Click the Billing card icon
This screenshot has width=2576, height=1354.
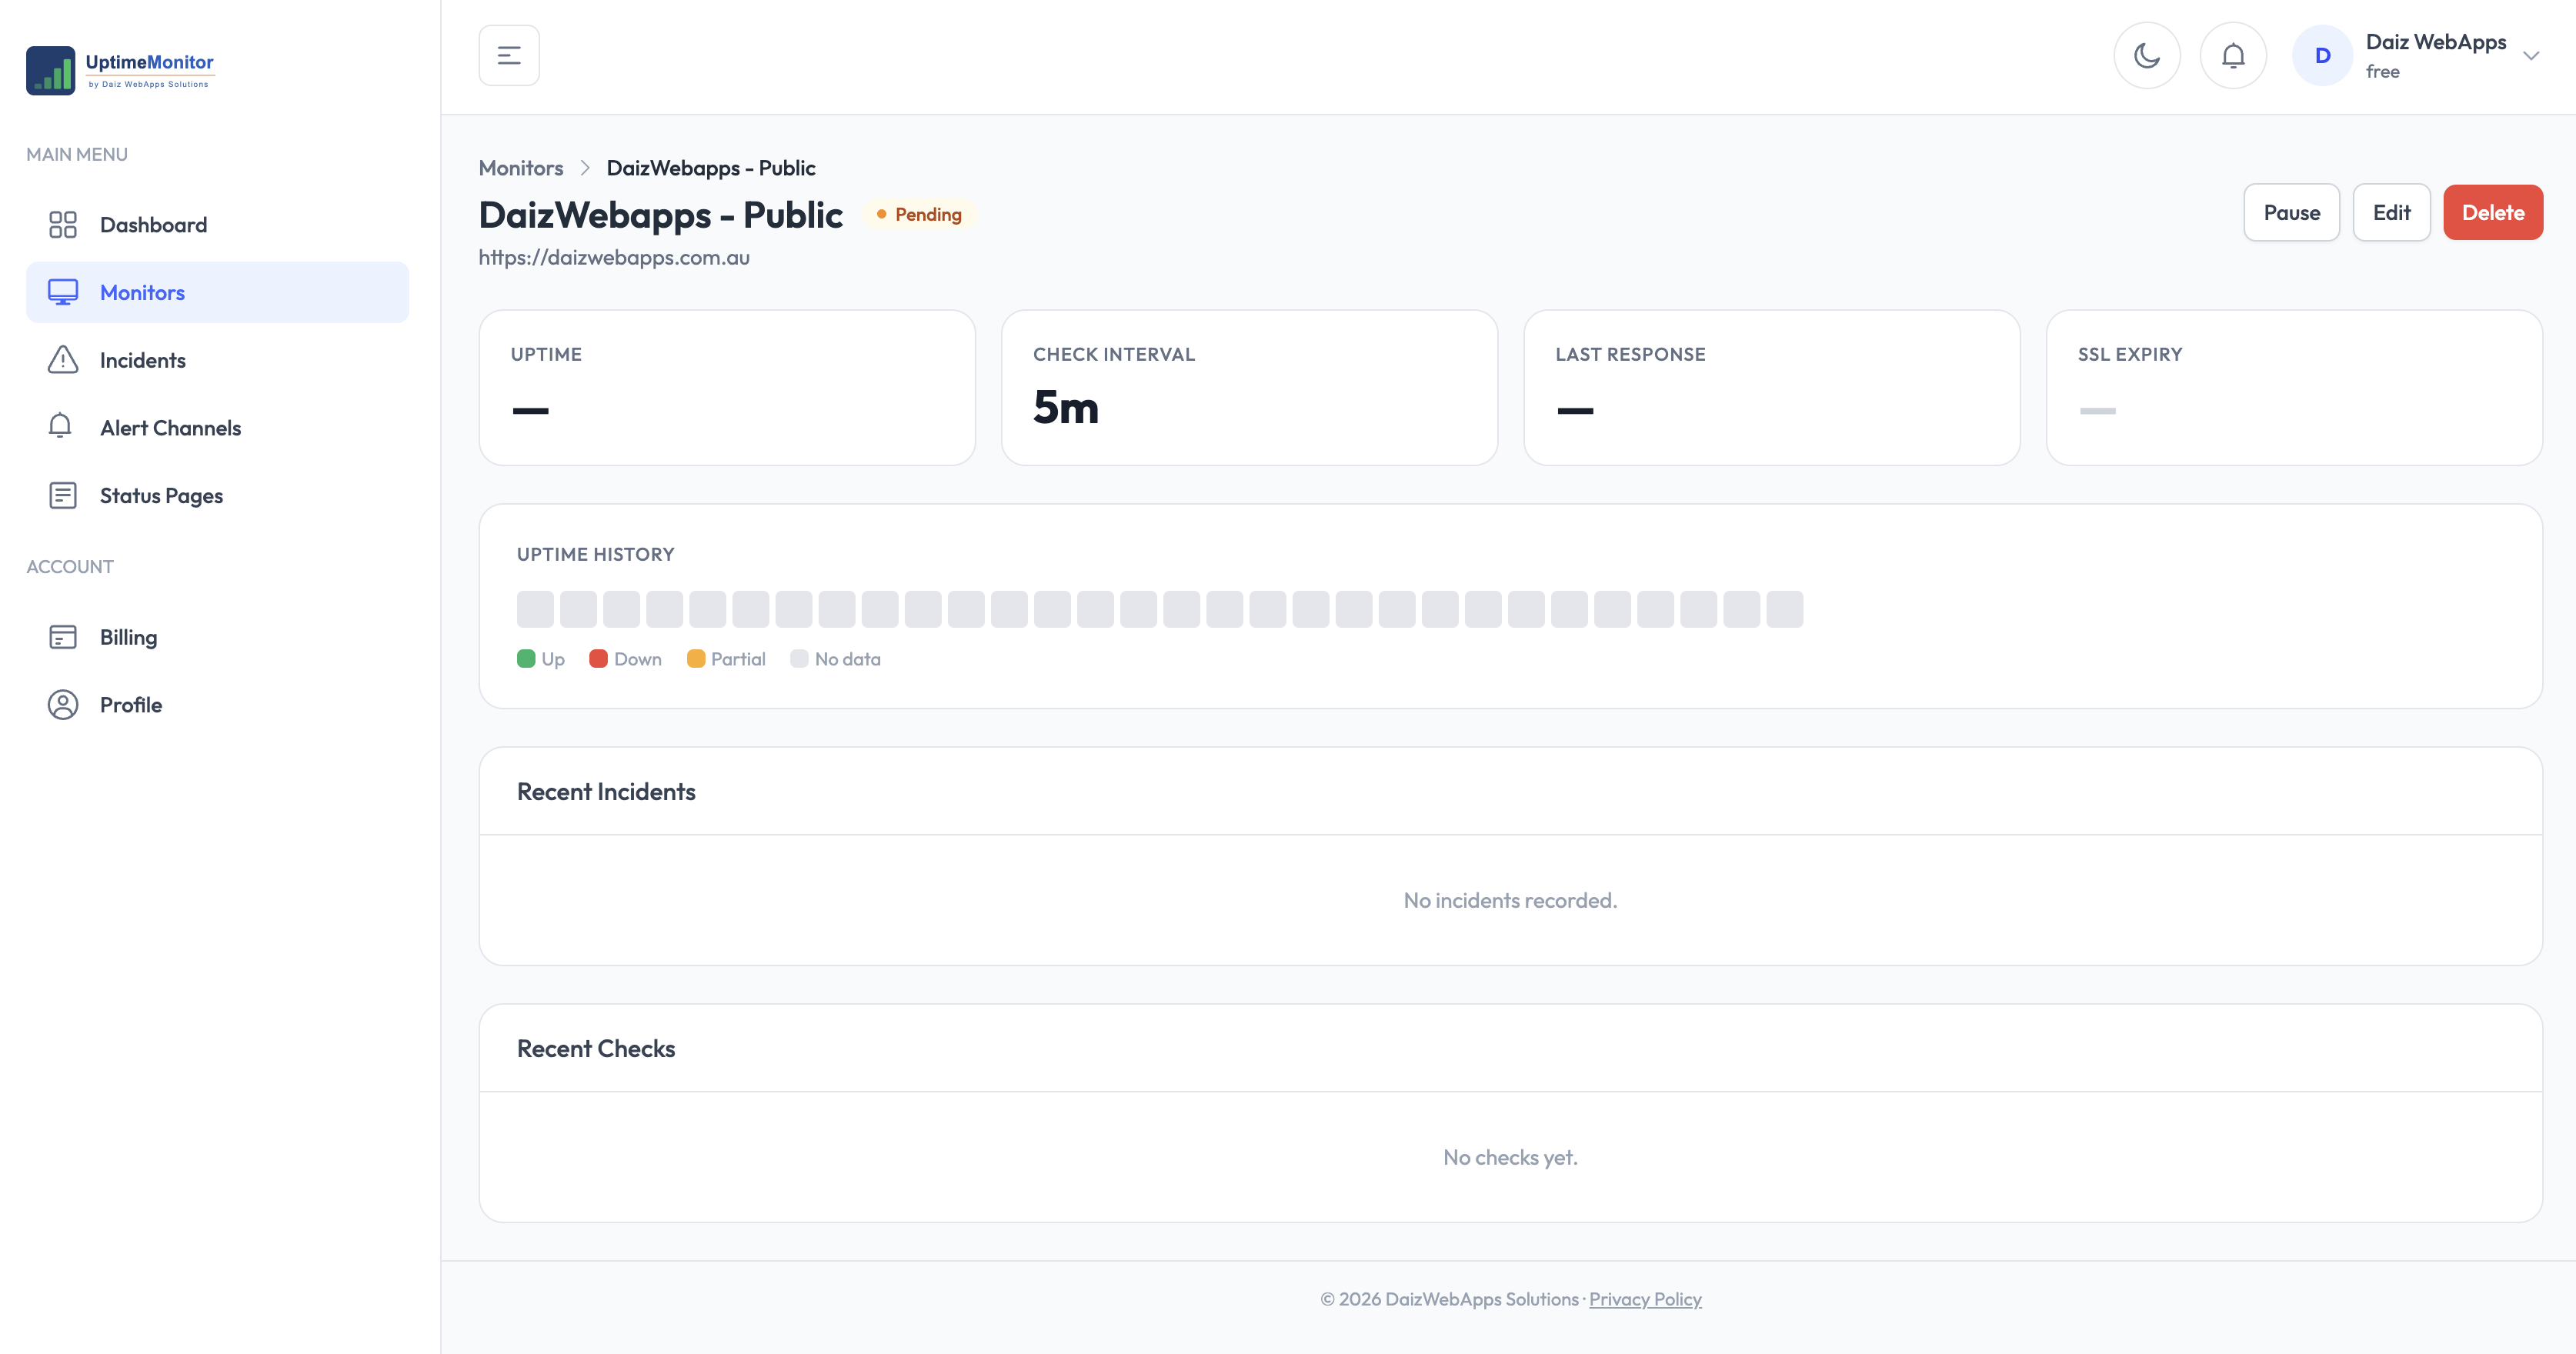[x=63, y=637]
